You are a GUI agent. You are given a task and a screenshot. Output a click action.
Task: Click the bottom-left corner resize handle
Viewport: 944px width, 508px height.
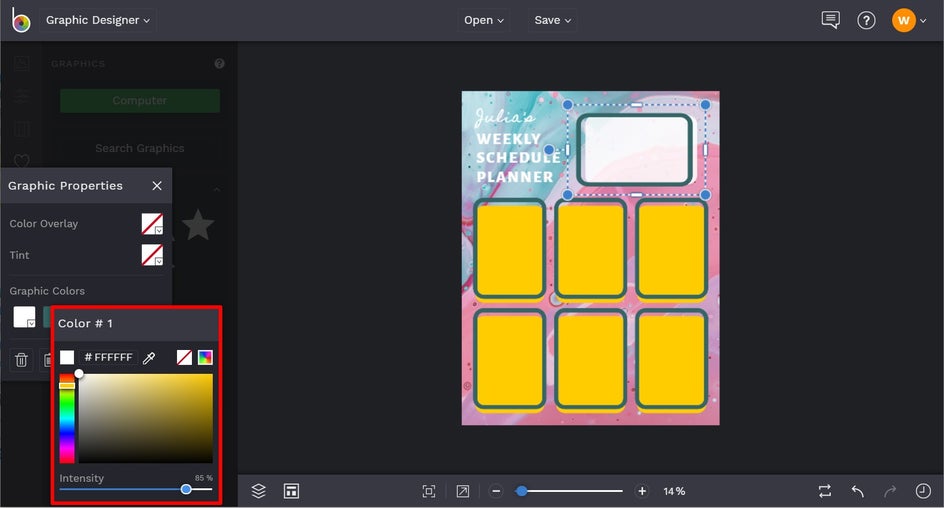coord(567,194)
